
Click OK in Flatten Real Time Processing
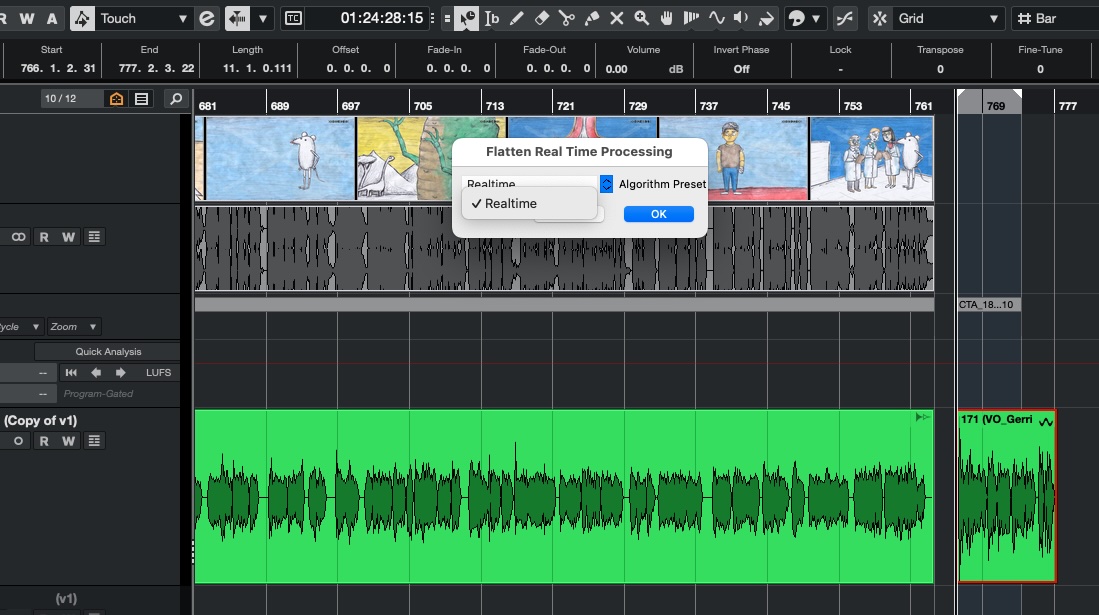point(658,214)
